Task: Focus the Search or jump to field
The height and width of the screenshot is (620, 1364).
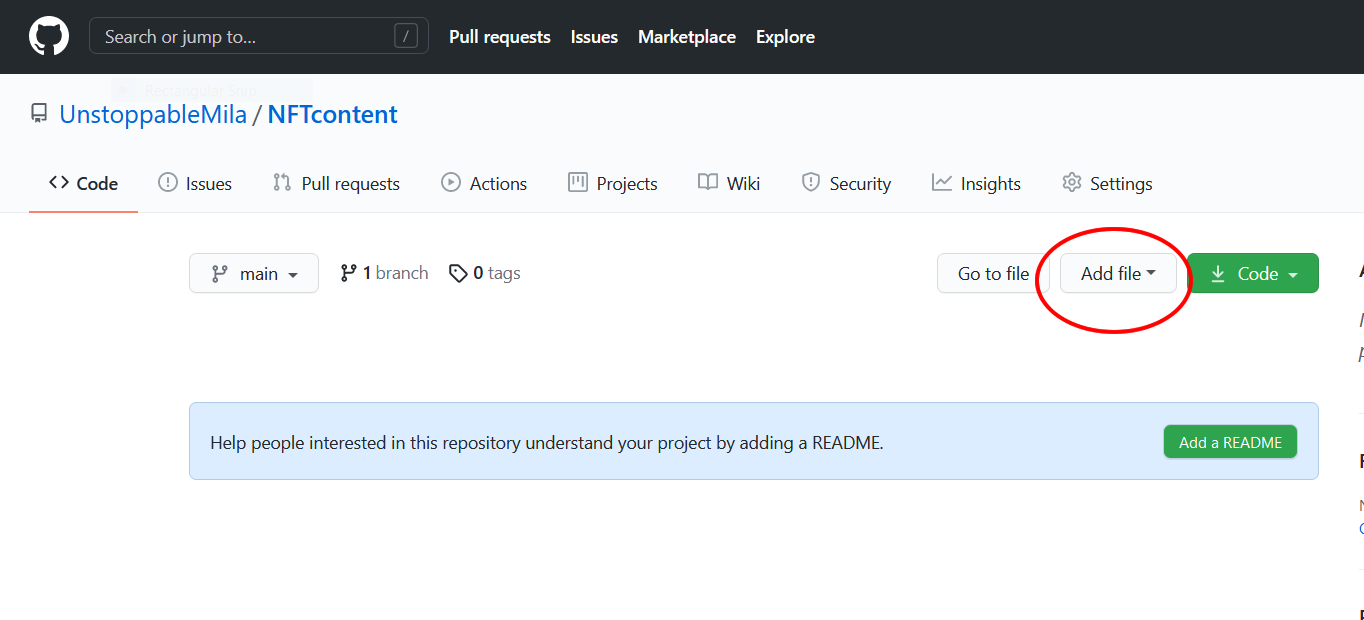Action: [x=259, y=36]
